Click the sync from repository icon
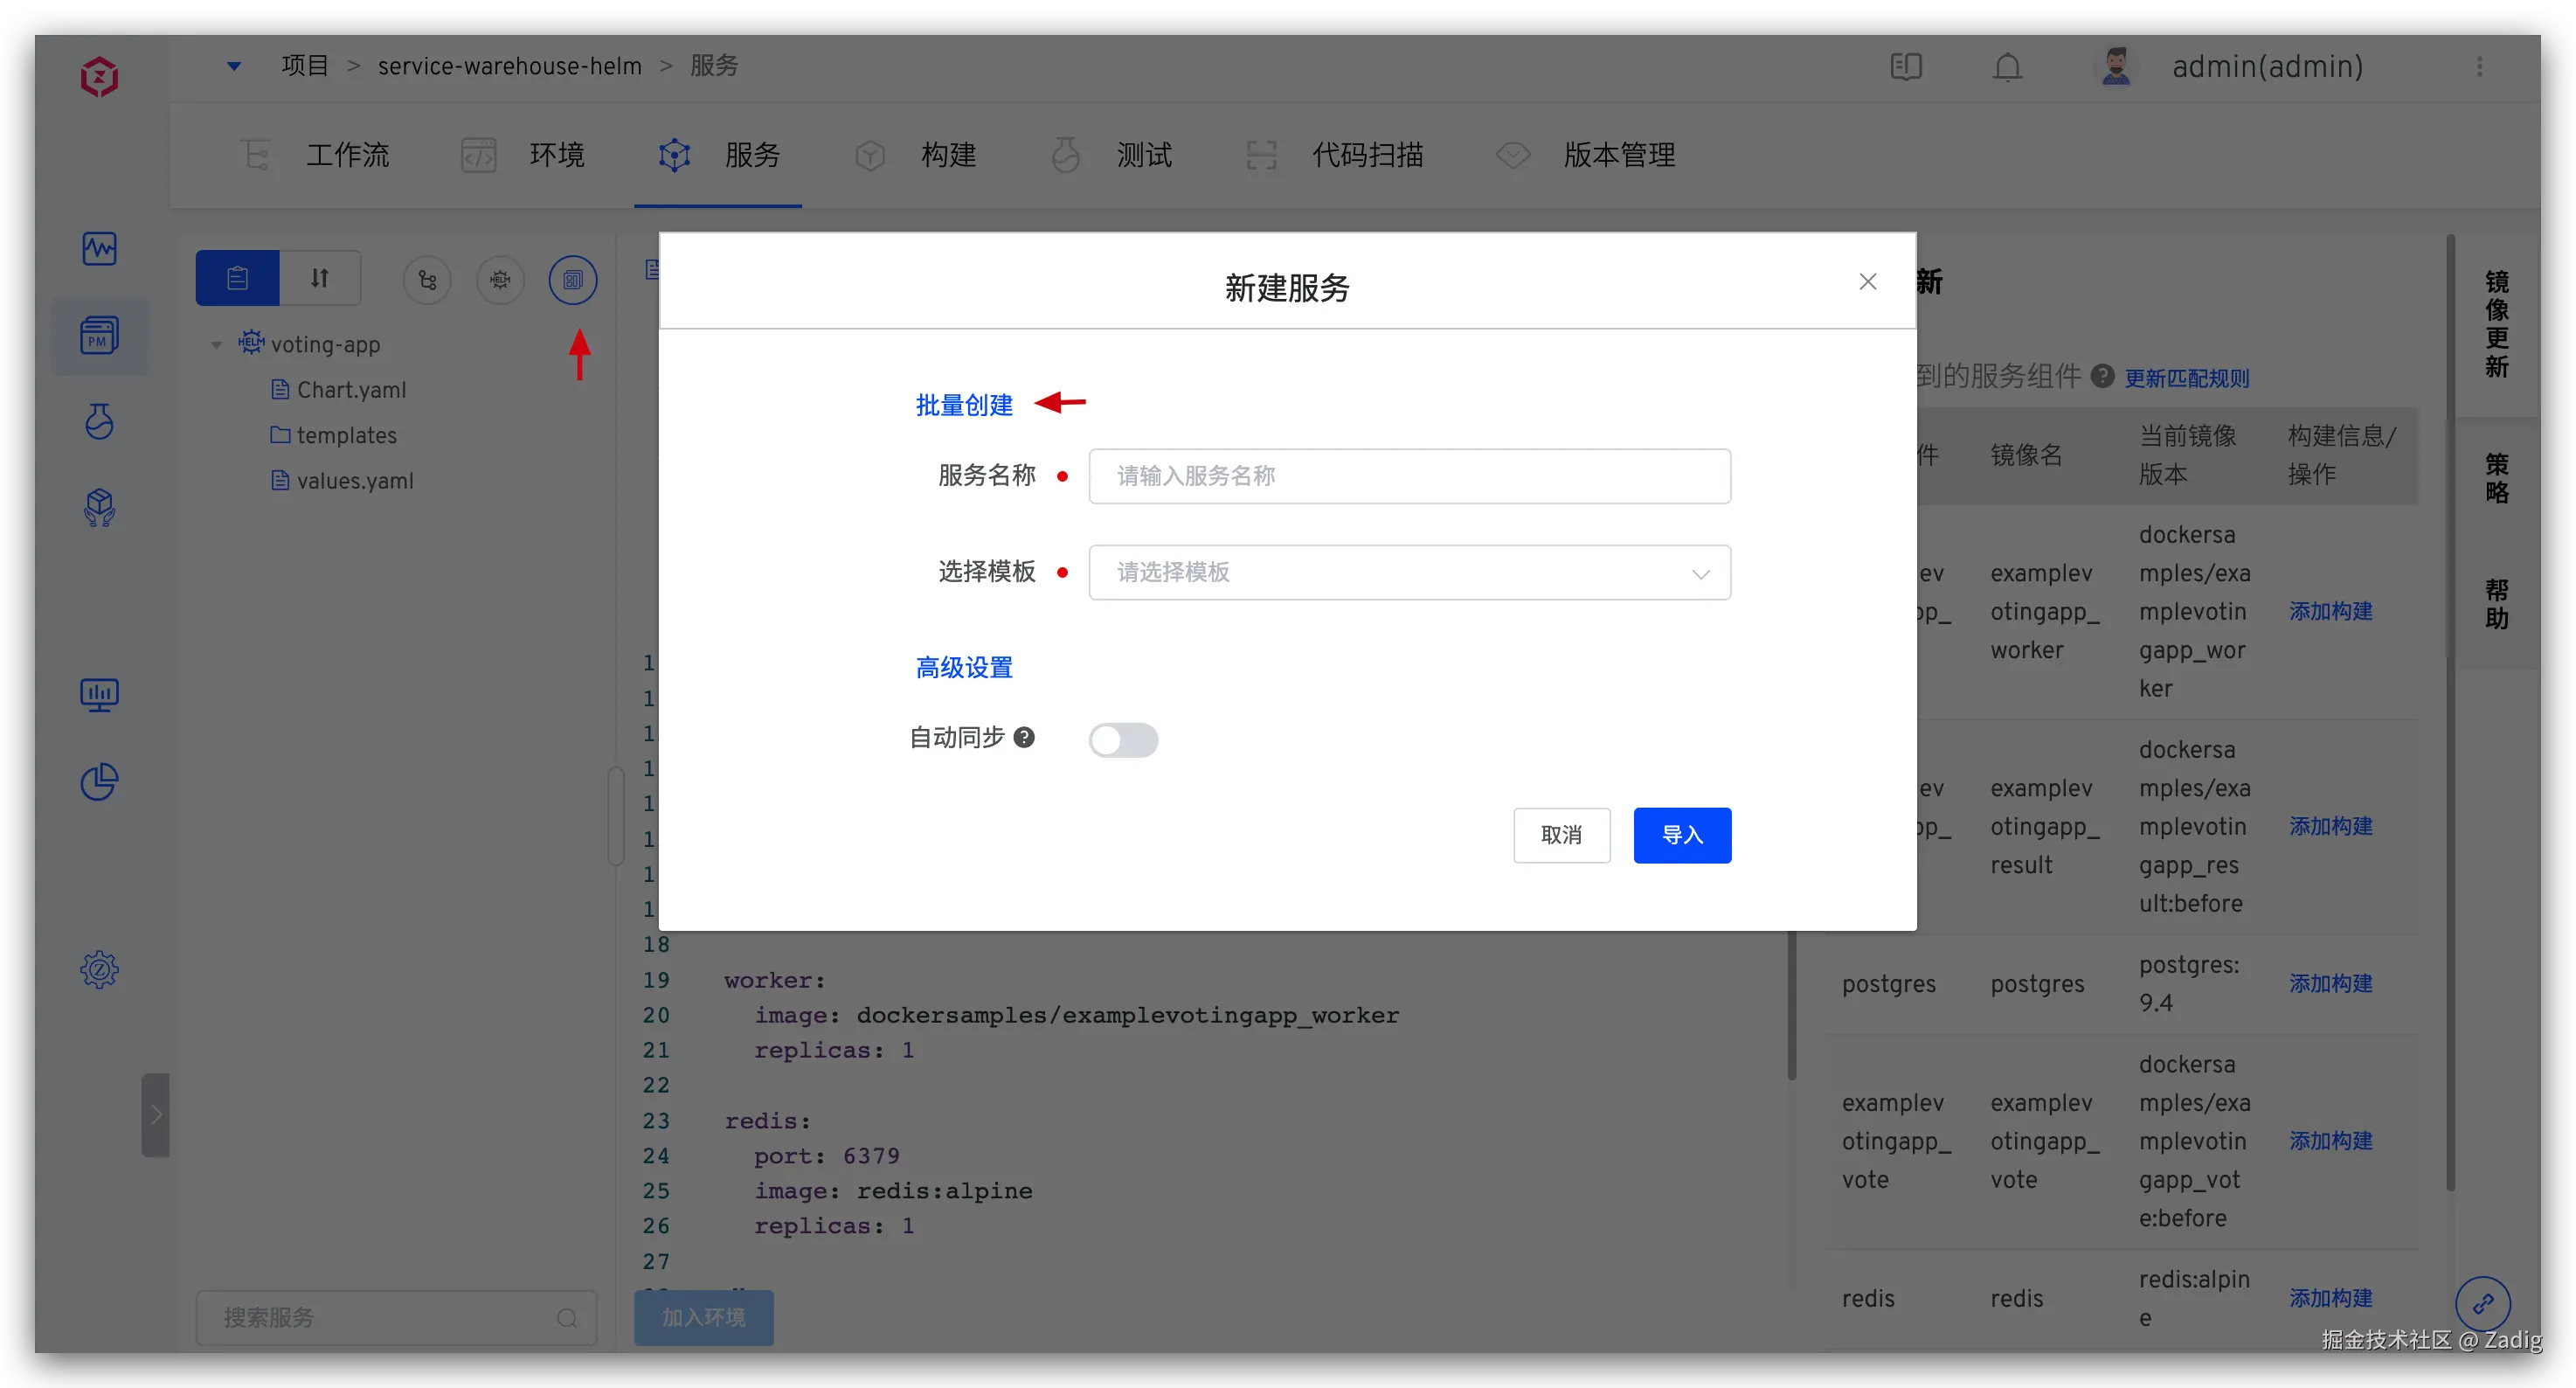 tap(427, 280)
